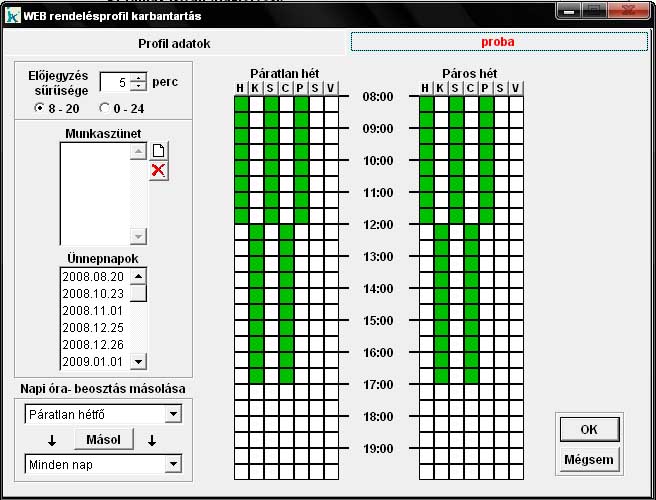This screenshot has height=500, width=656.
Task: Click the application icon in title bar
Action: pos(13,14)
